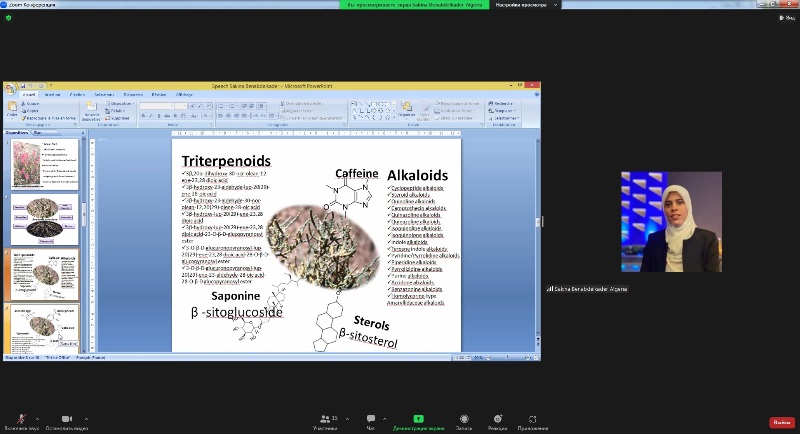Expand audio options arrow beside microphone
The width and height of the screenshot is (800, 434).
point(38,418)
